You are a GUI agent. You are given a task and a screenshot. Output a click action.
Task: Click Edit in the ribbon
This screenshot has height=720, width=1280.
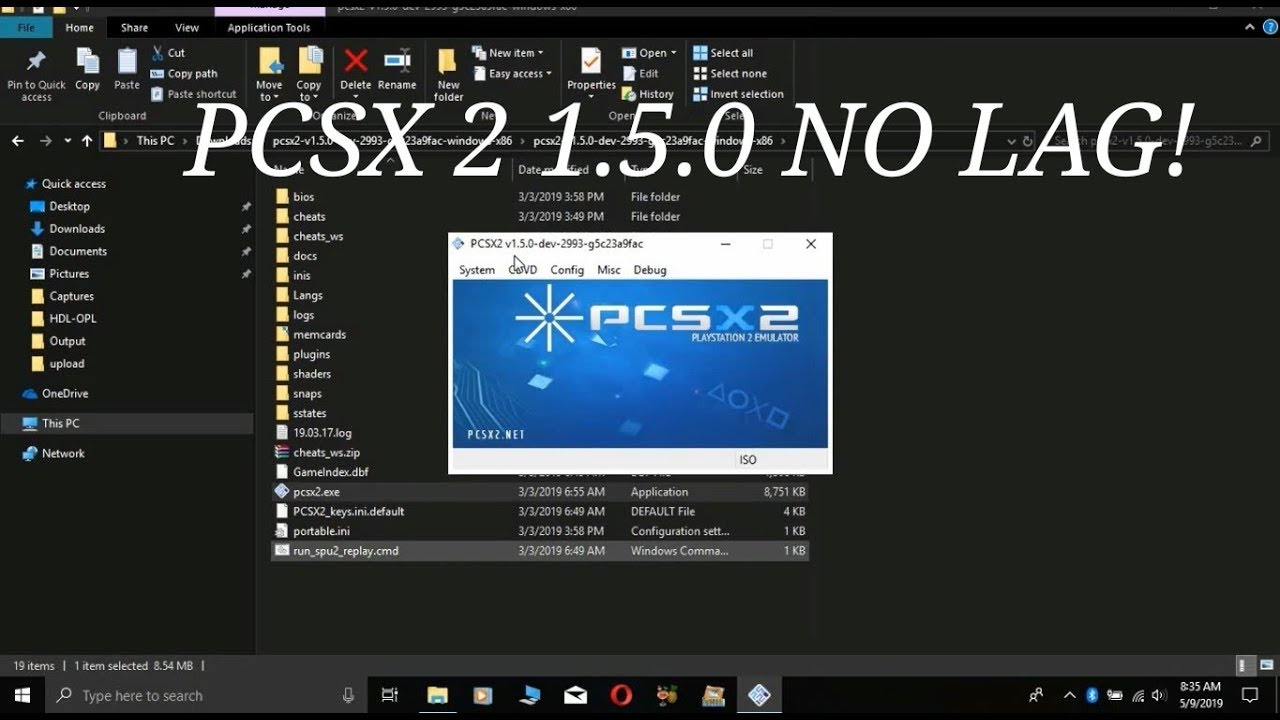640,74
